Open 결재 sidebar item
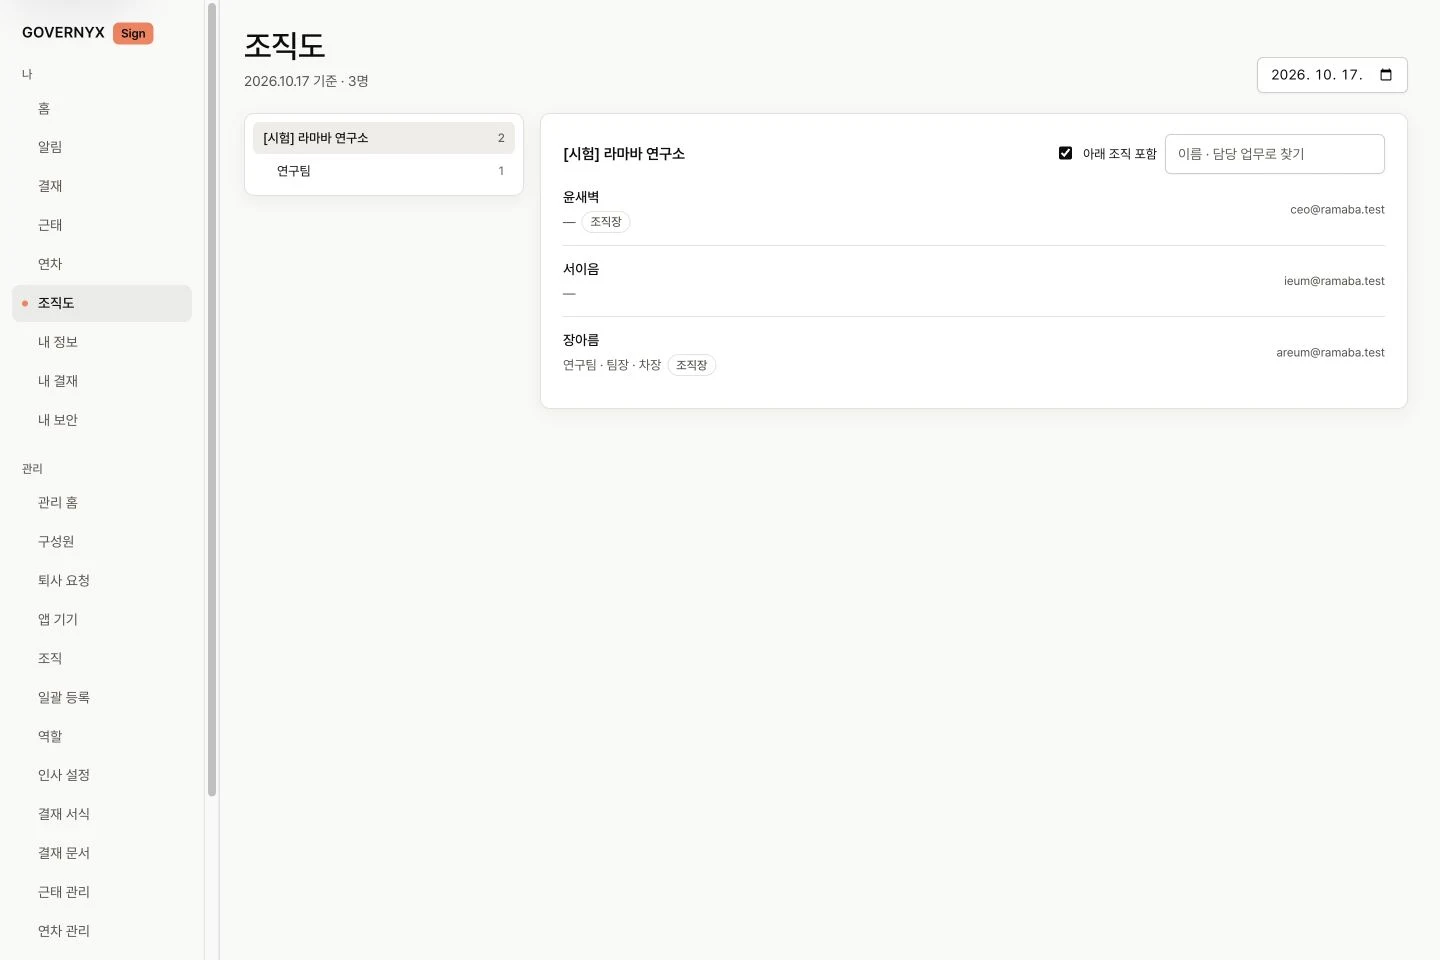1440x960 pixels. [x=102, y=186]
